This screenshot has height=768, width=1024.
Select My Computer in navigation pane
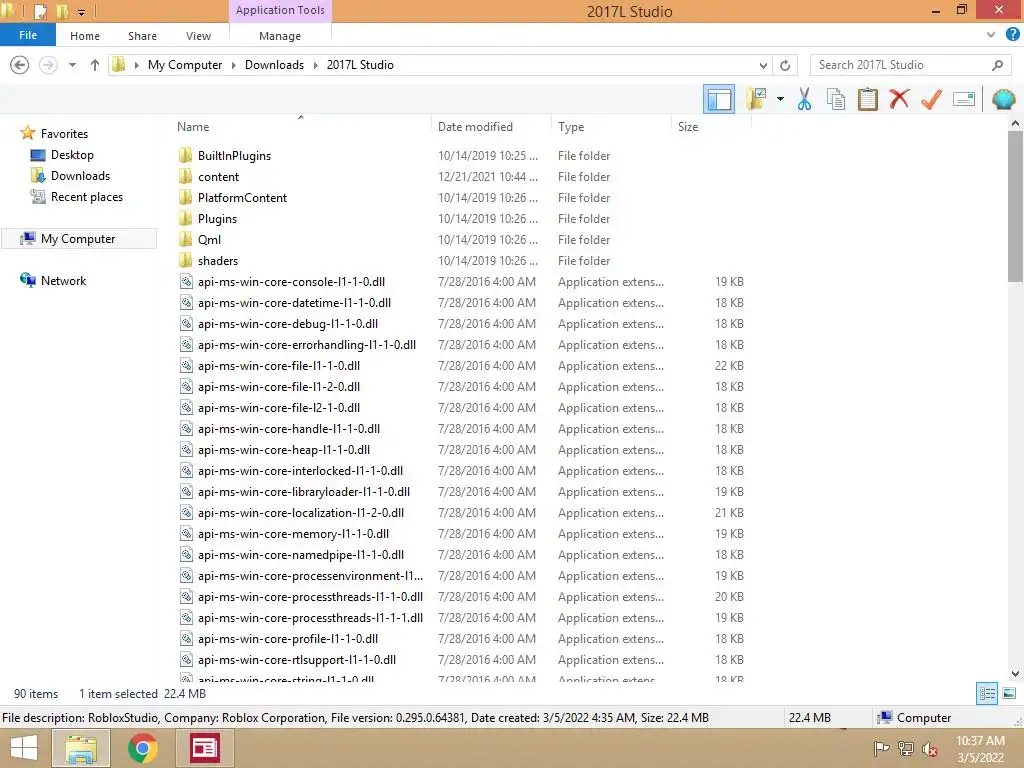coord(78,239)
